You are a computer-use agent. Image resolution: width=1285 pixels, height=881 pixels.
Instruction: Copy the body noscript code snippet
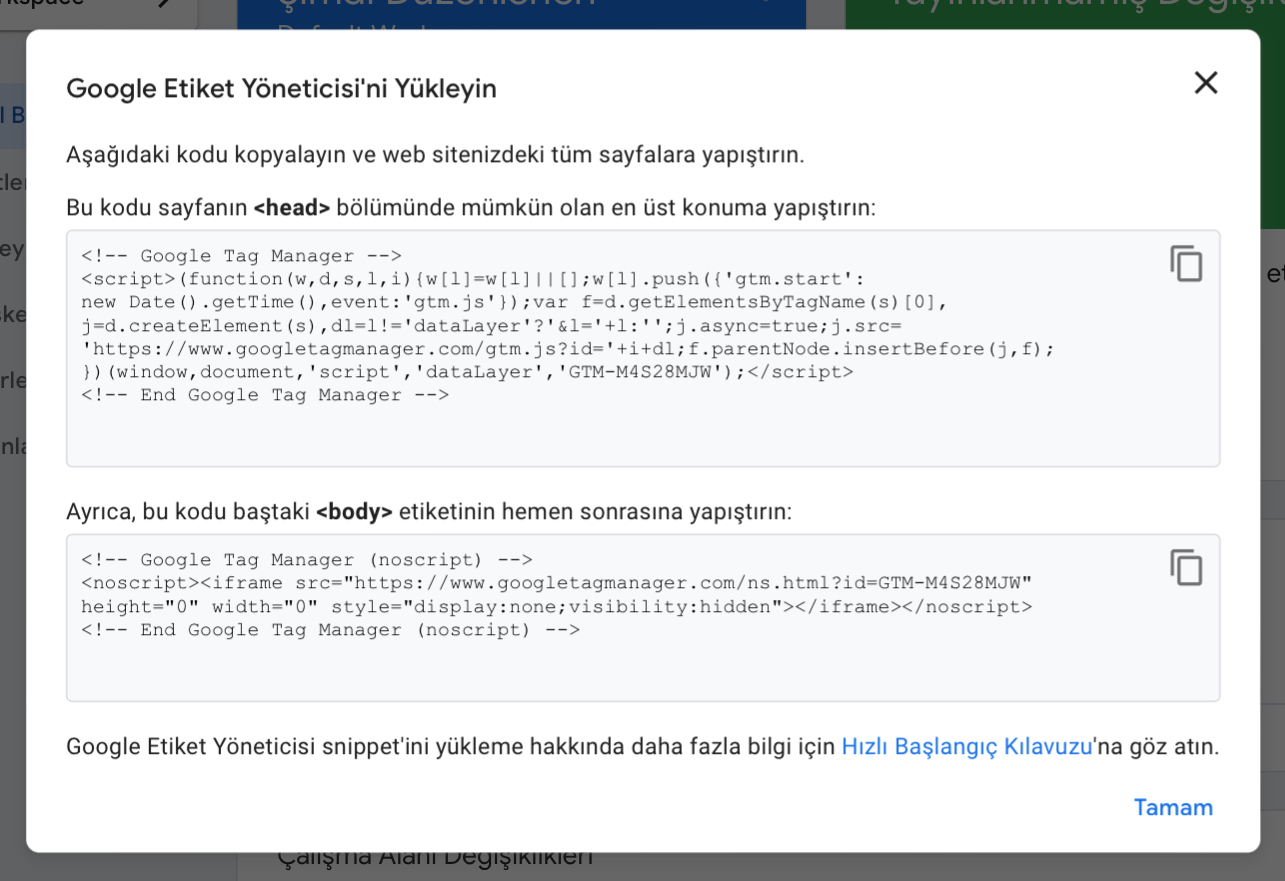coord(1186,568)
